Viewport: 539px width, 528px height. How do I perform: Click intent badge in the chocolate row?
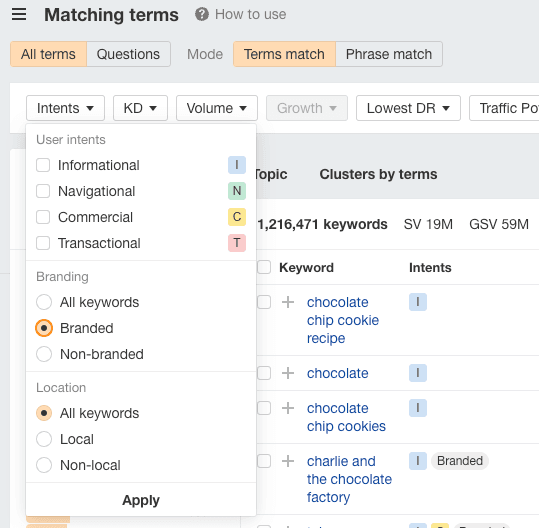pos(418,373)
